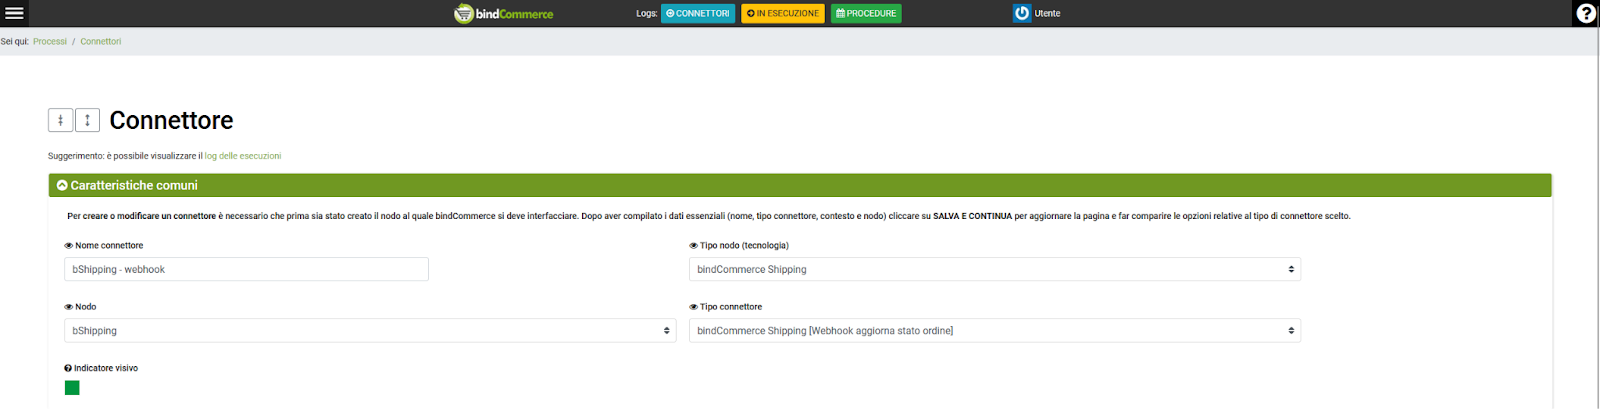
Task: Open the Tipo connettore dropdown
Action: pyautogui.click(x=994, y=331)
